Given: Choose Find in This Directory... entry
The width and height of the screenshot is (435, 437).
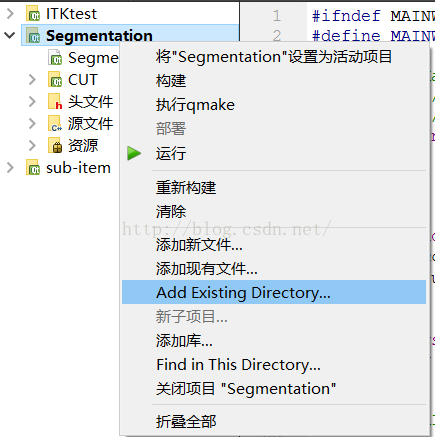Looking at the screenshot, I should 274,365.
